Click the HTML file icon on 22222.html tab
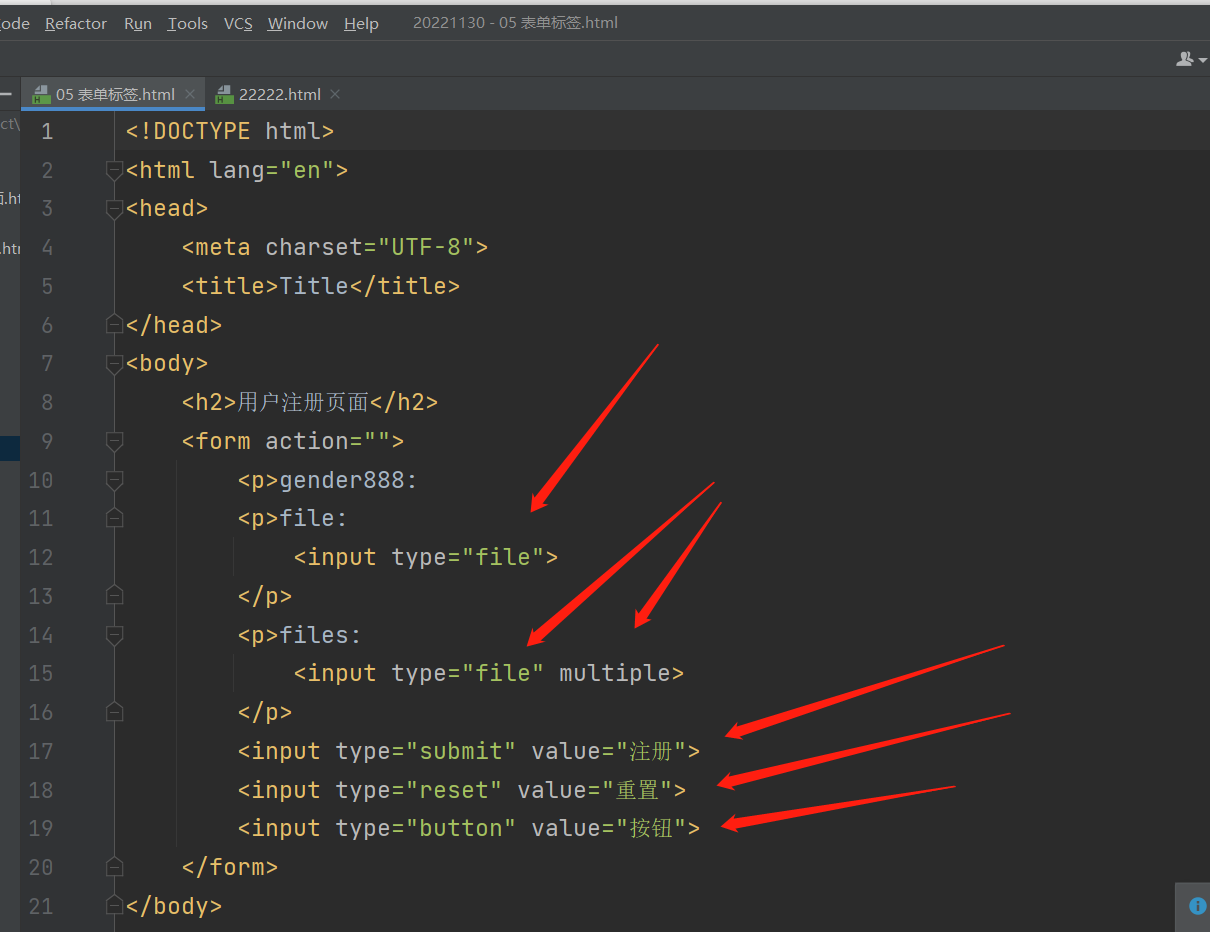 (224, 94)
